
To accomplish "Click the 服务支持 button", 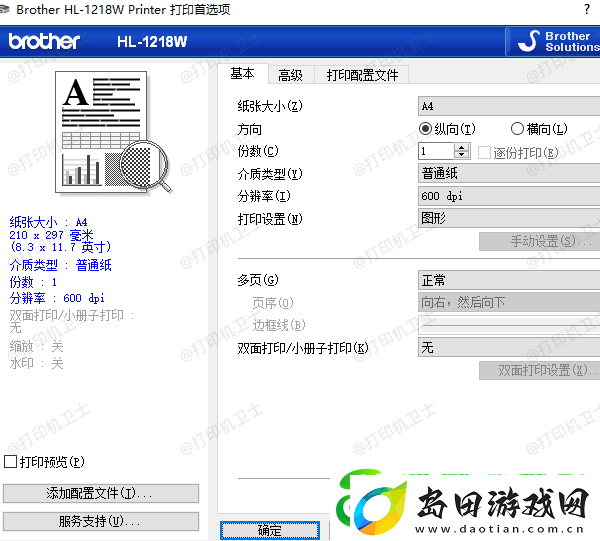I will [x=101, y=521].
